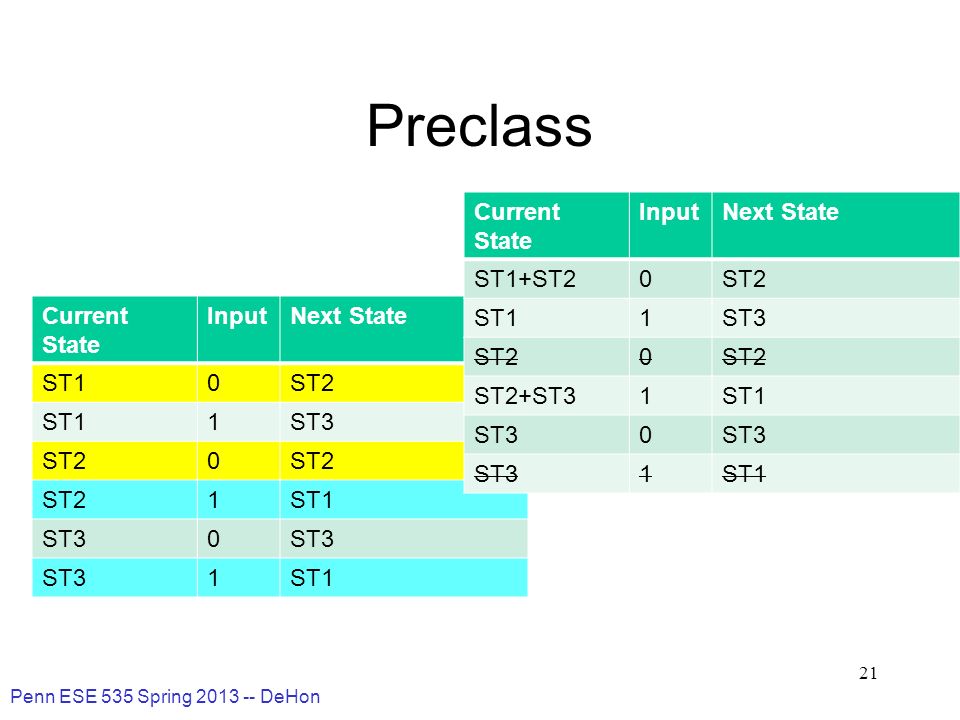Select the cyan ST3 bottom row cell
The image size is (960, 720).
(114, 578)
